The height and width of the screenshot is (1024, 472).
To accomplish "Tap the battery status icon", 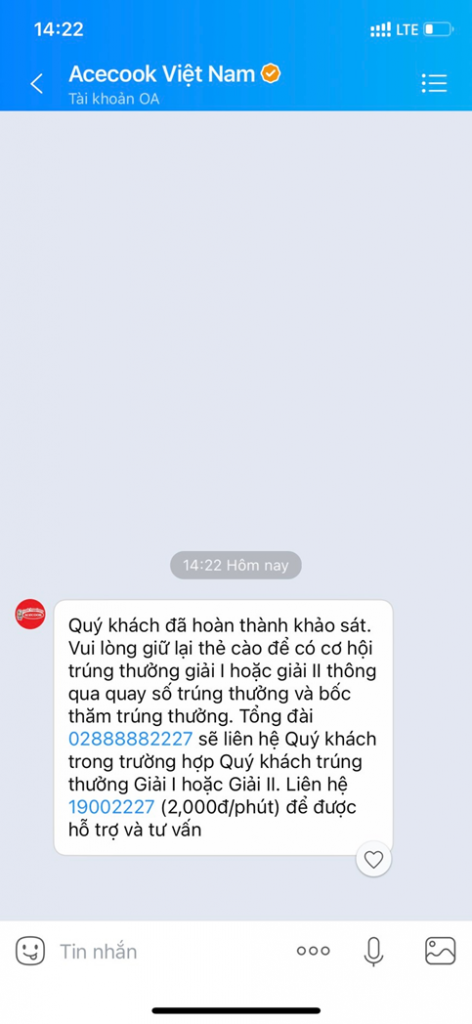I will (x=438, y=29).
